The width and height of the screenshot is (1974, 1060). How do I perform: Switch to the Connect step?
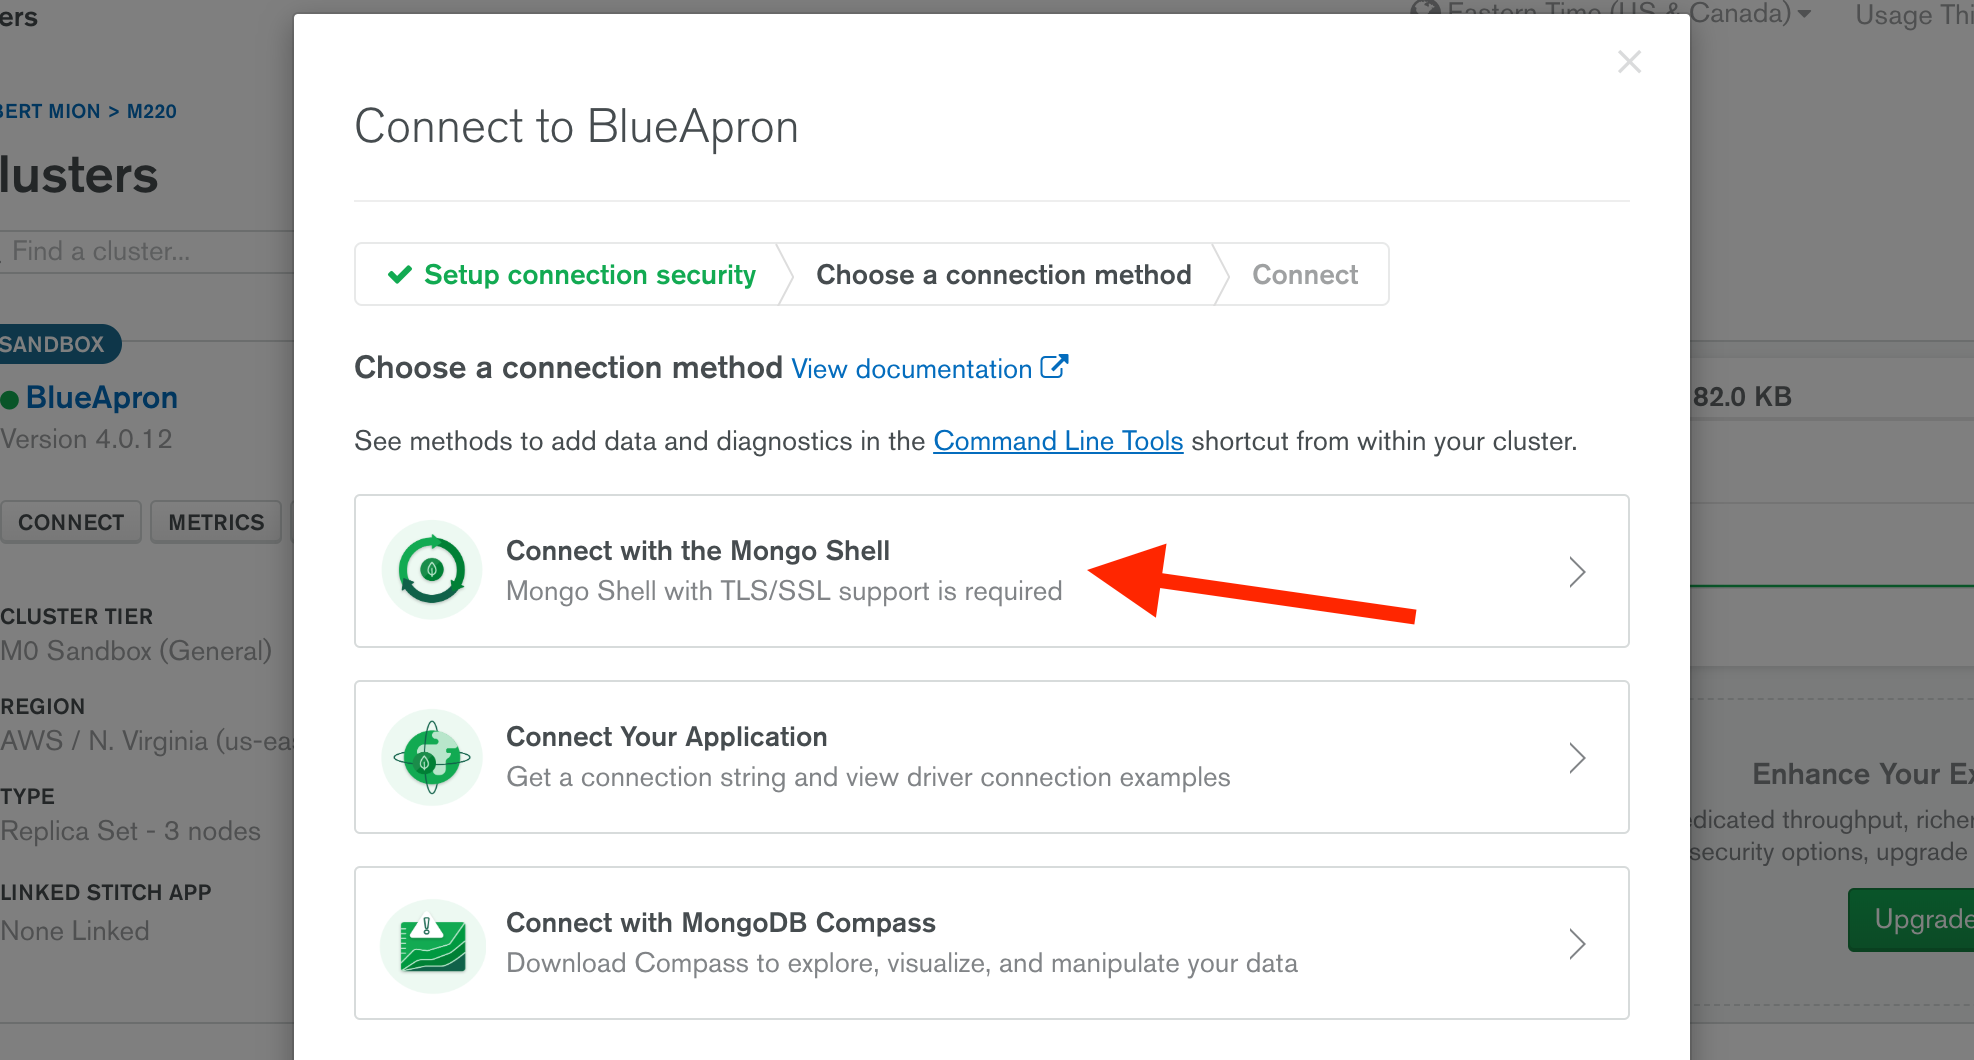point(1304,275)
